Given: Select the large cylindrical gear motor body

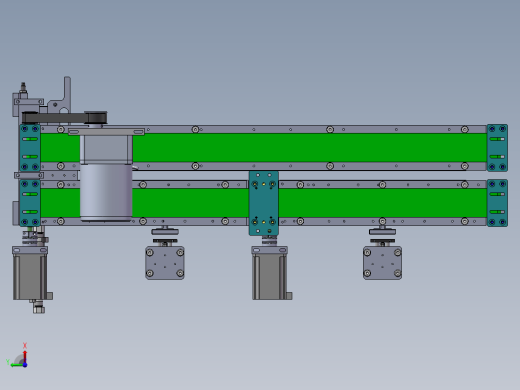Looking at the screenshot, I should (x=106, y=192).
